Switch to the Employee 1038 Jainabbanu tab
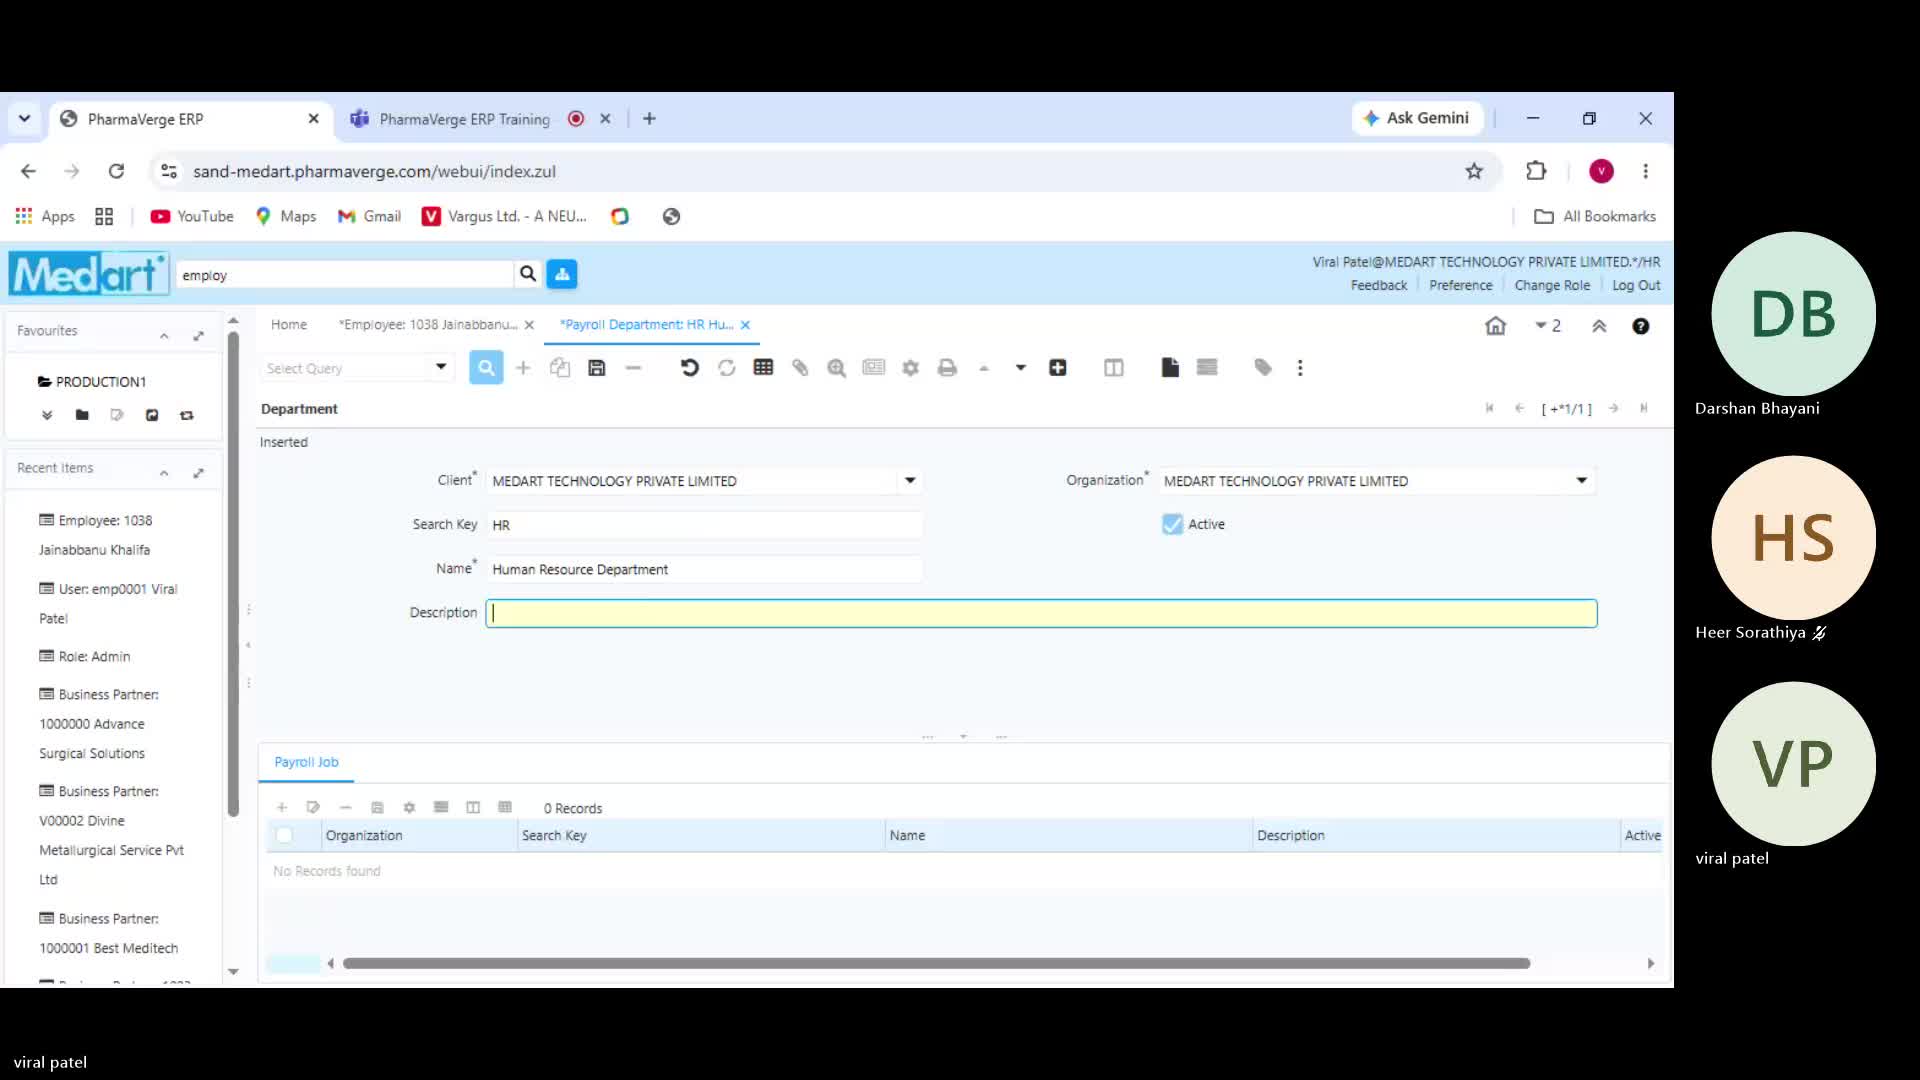 pyautogui.click(x=428, y=325)
